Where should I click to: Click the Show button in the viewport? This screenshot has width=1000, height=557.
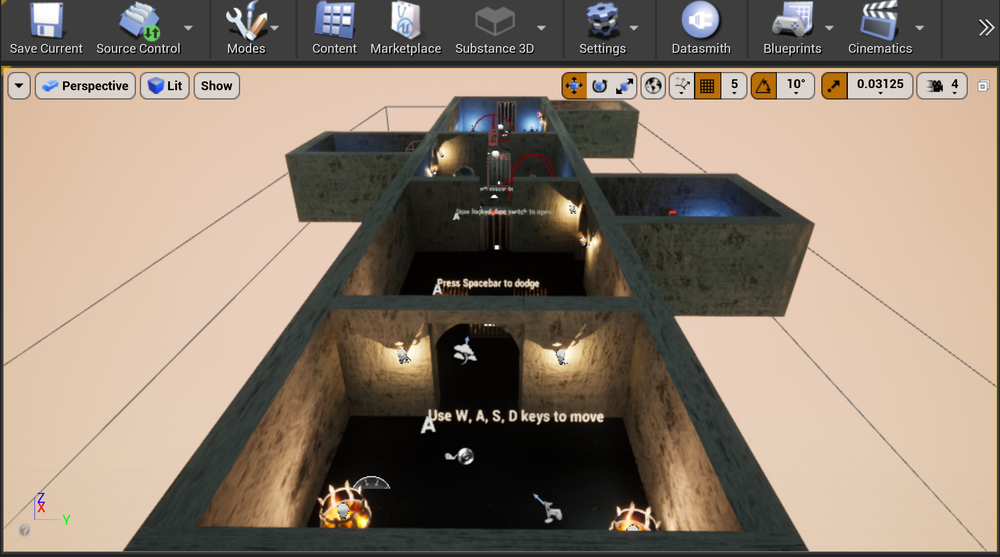(x=216, y=86)
